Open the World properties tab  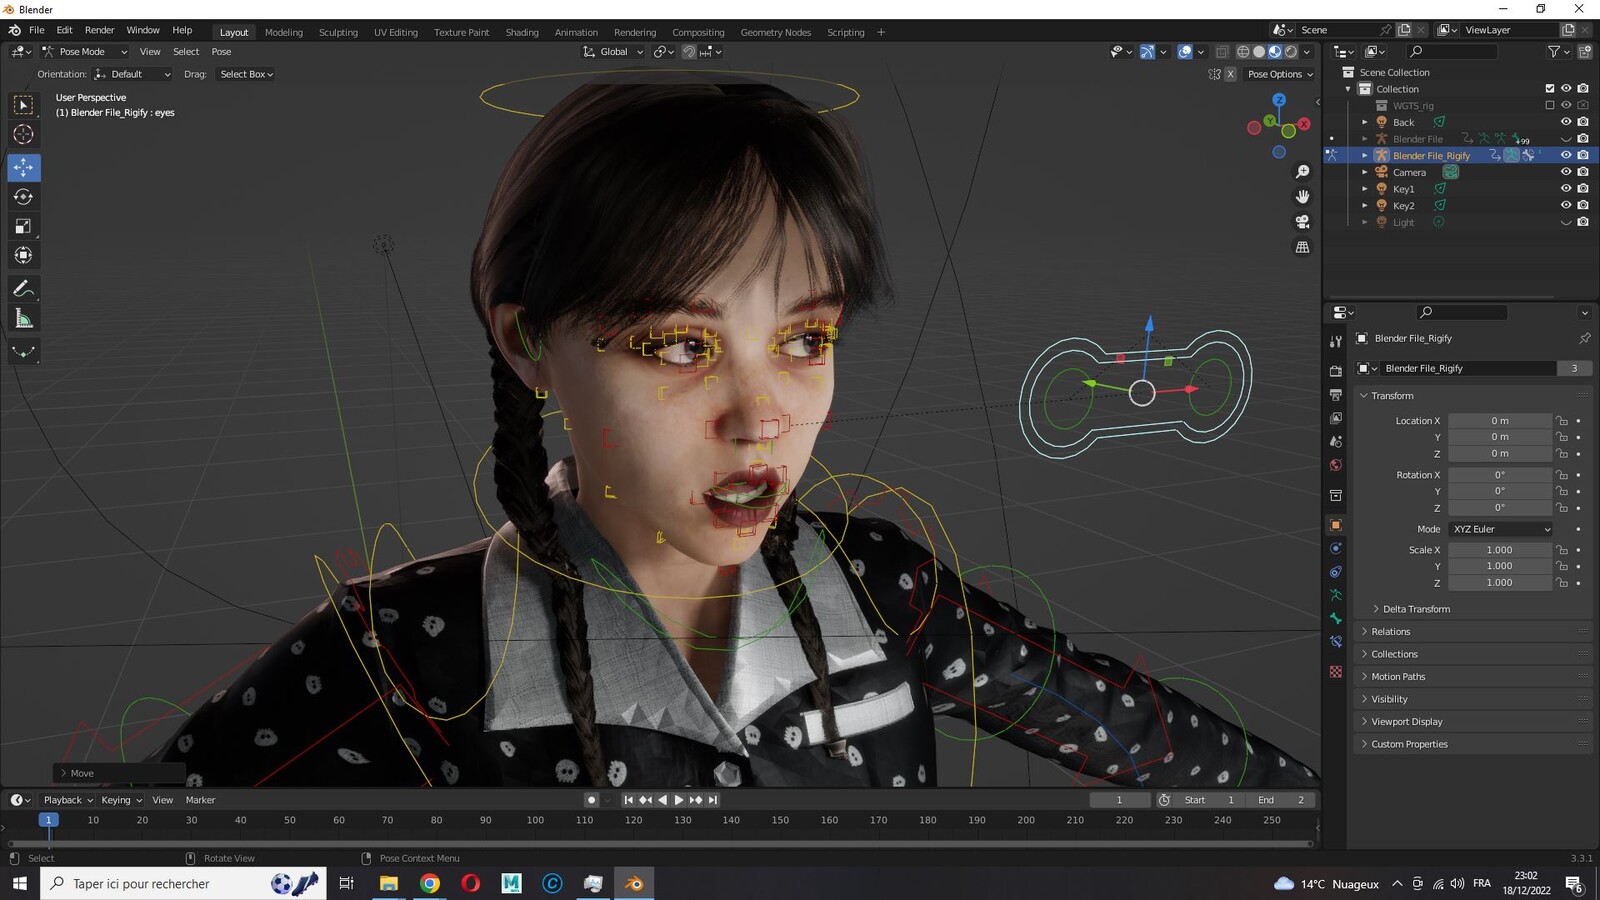click(1336, 465)
